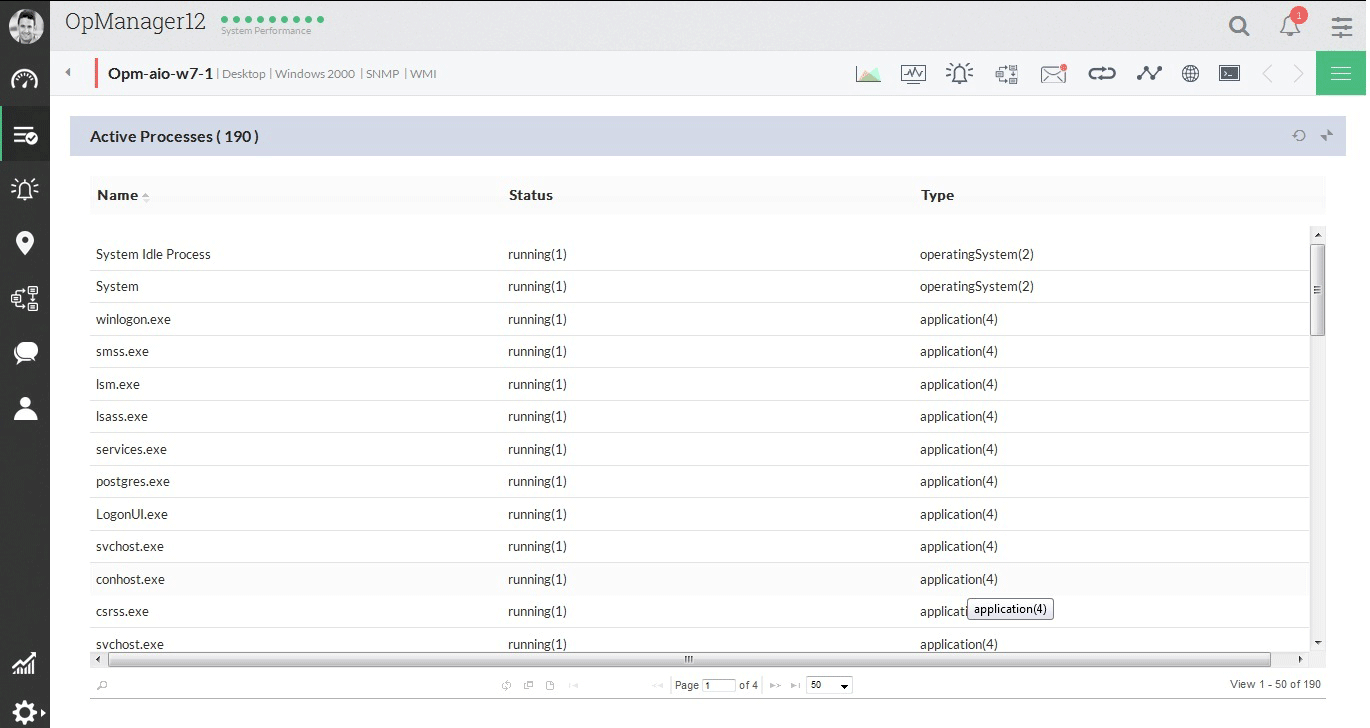Open the workflow icon in device toolbar

click(x=1006, y=73)
